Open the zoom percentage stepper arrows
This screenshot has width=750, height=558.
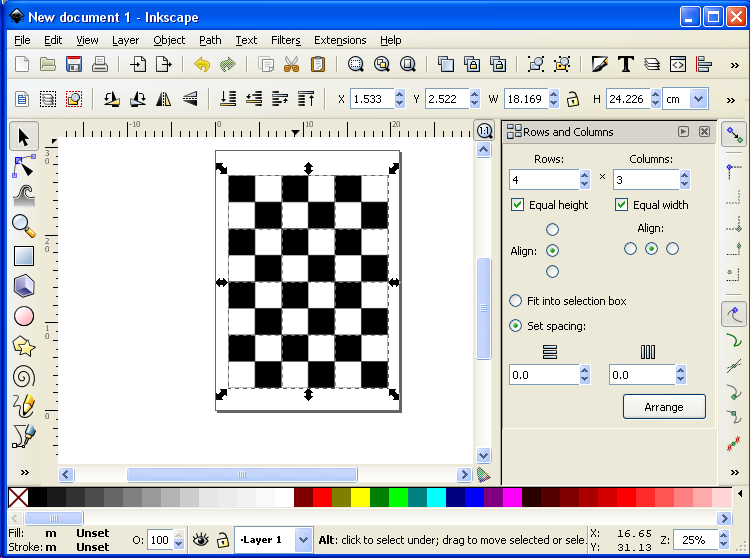tap(724, 540)
